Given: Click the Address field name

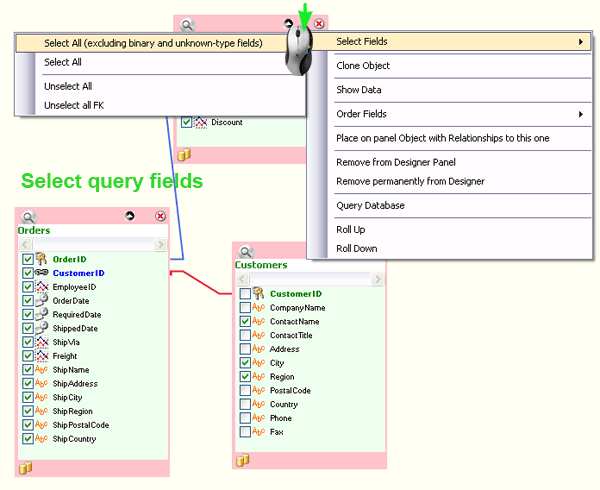Looking at the screenshot, I should pos(284,349).
